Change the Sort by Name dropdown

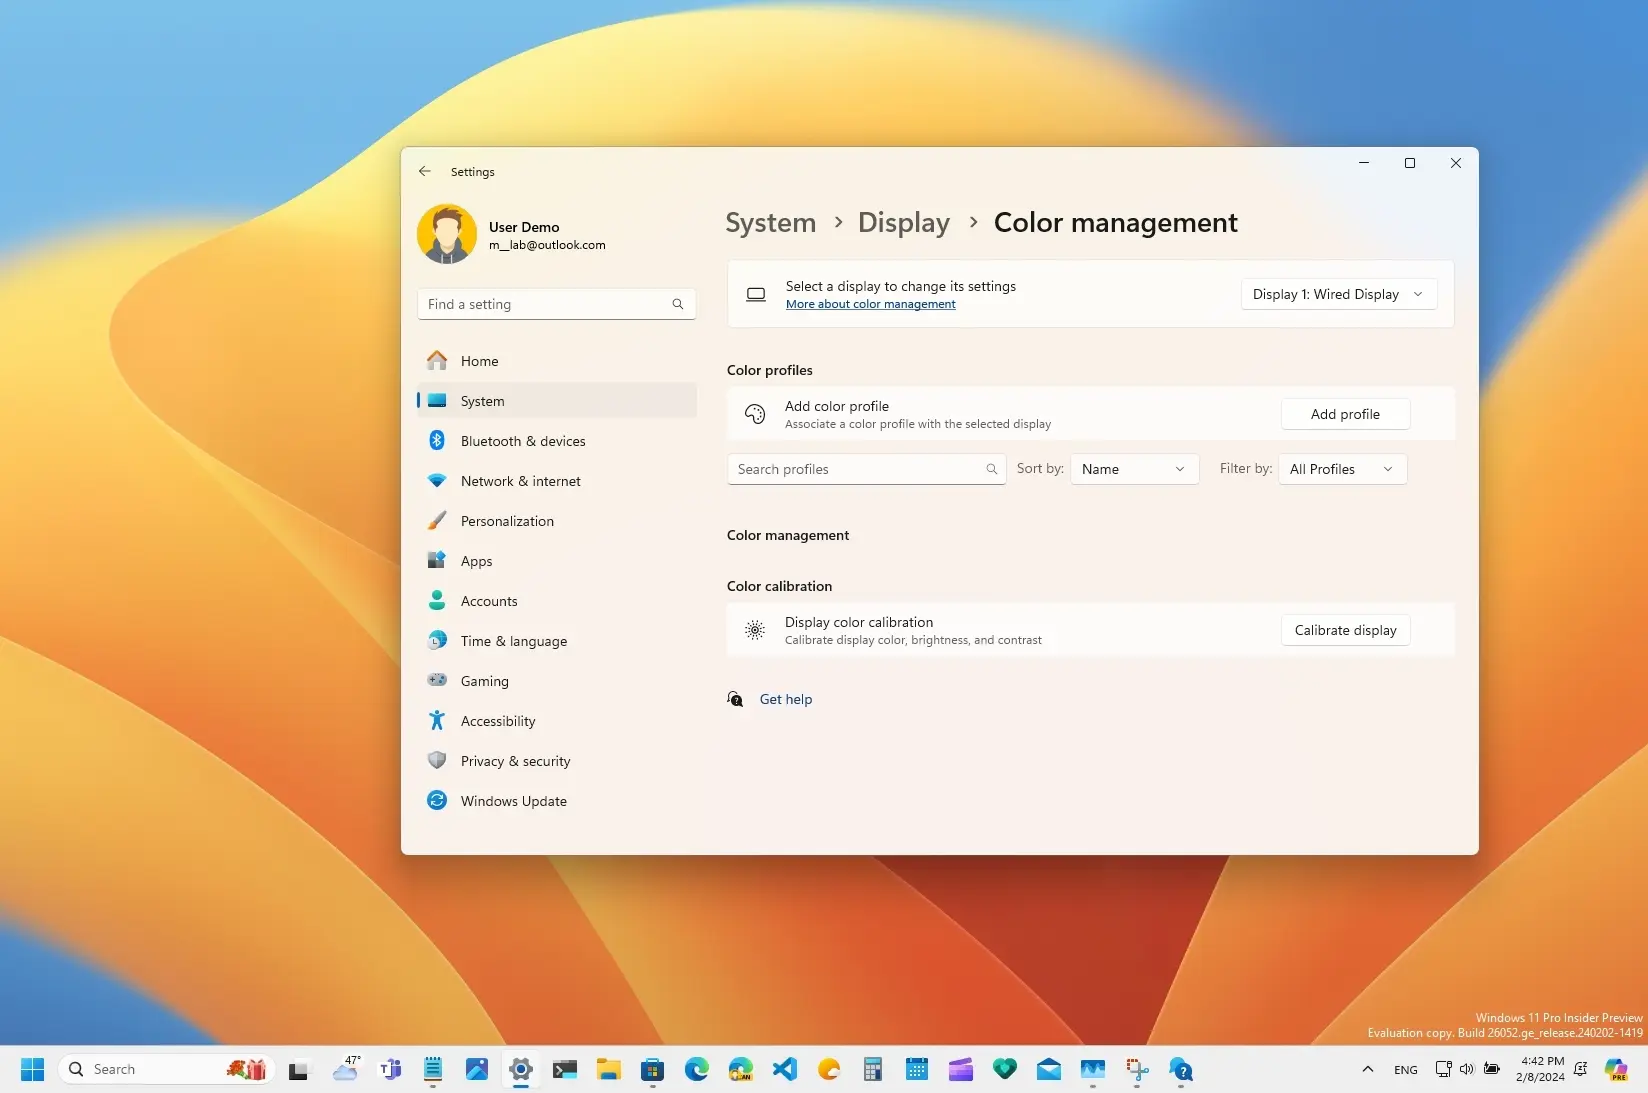(x=1132, y=468)
